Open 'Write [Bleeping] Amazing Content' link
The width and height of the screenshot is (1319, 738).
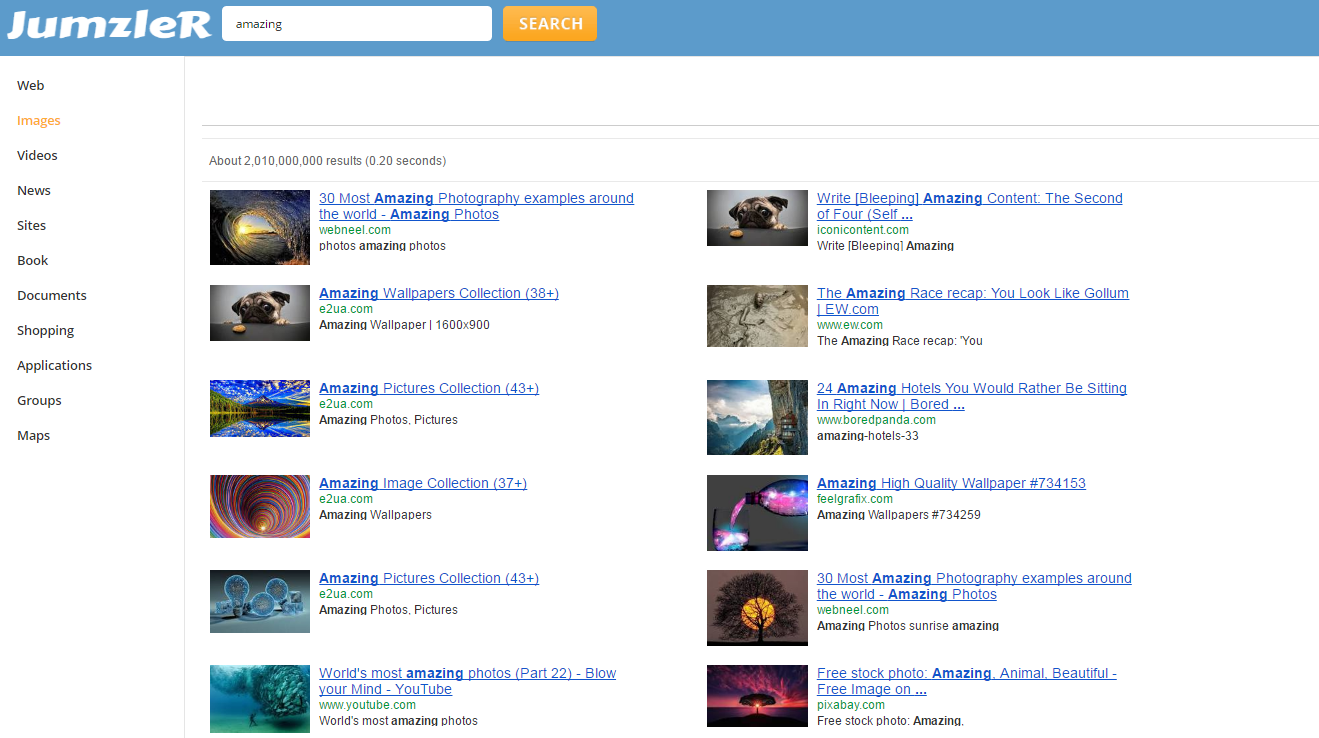pyautogui.click(x=970, y=206)
